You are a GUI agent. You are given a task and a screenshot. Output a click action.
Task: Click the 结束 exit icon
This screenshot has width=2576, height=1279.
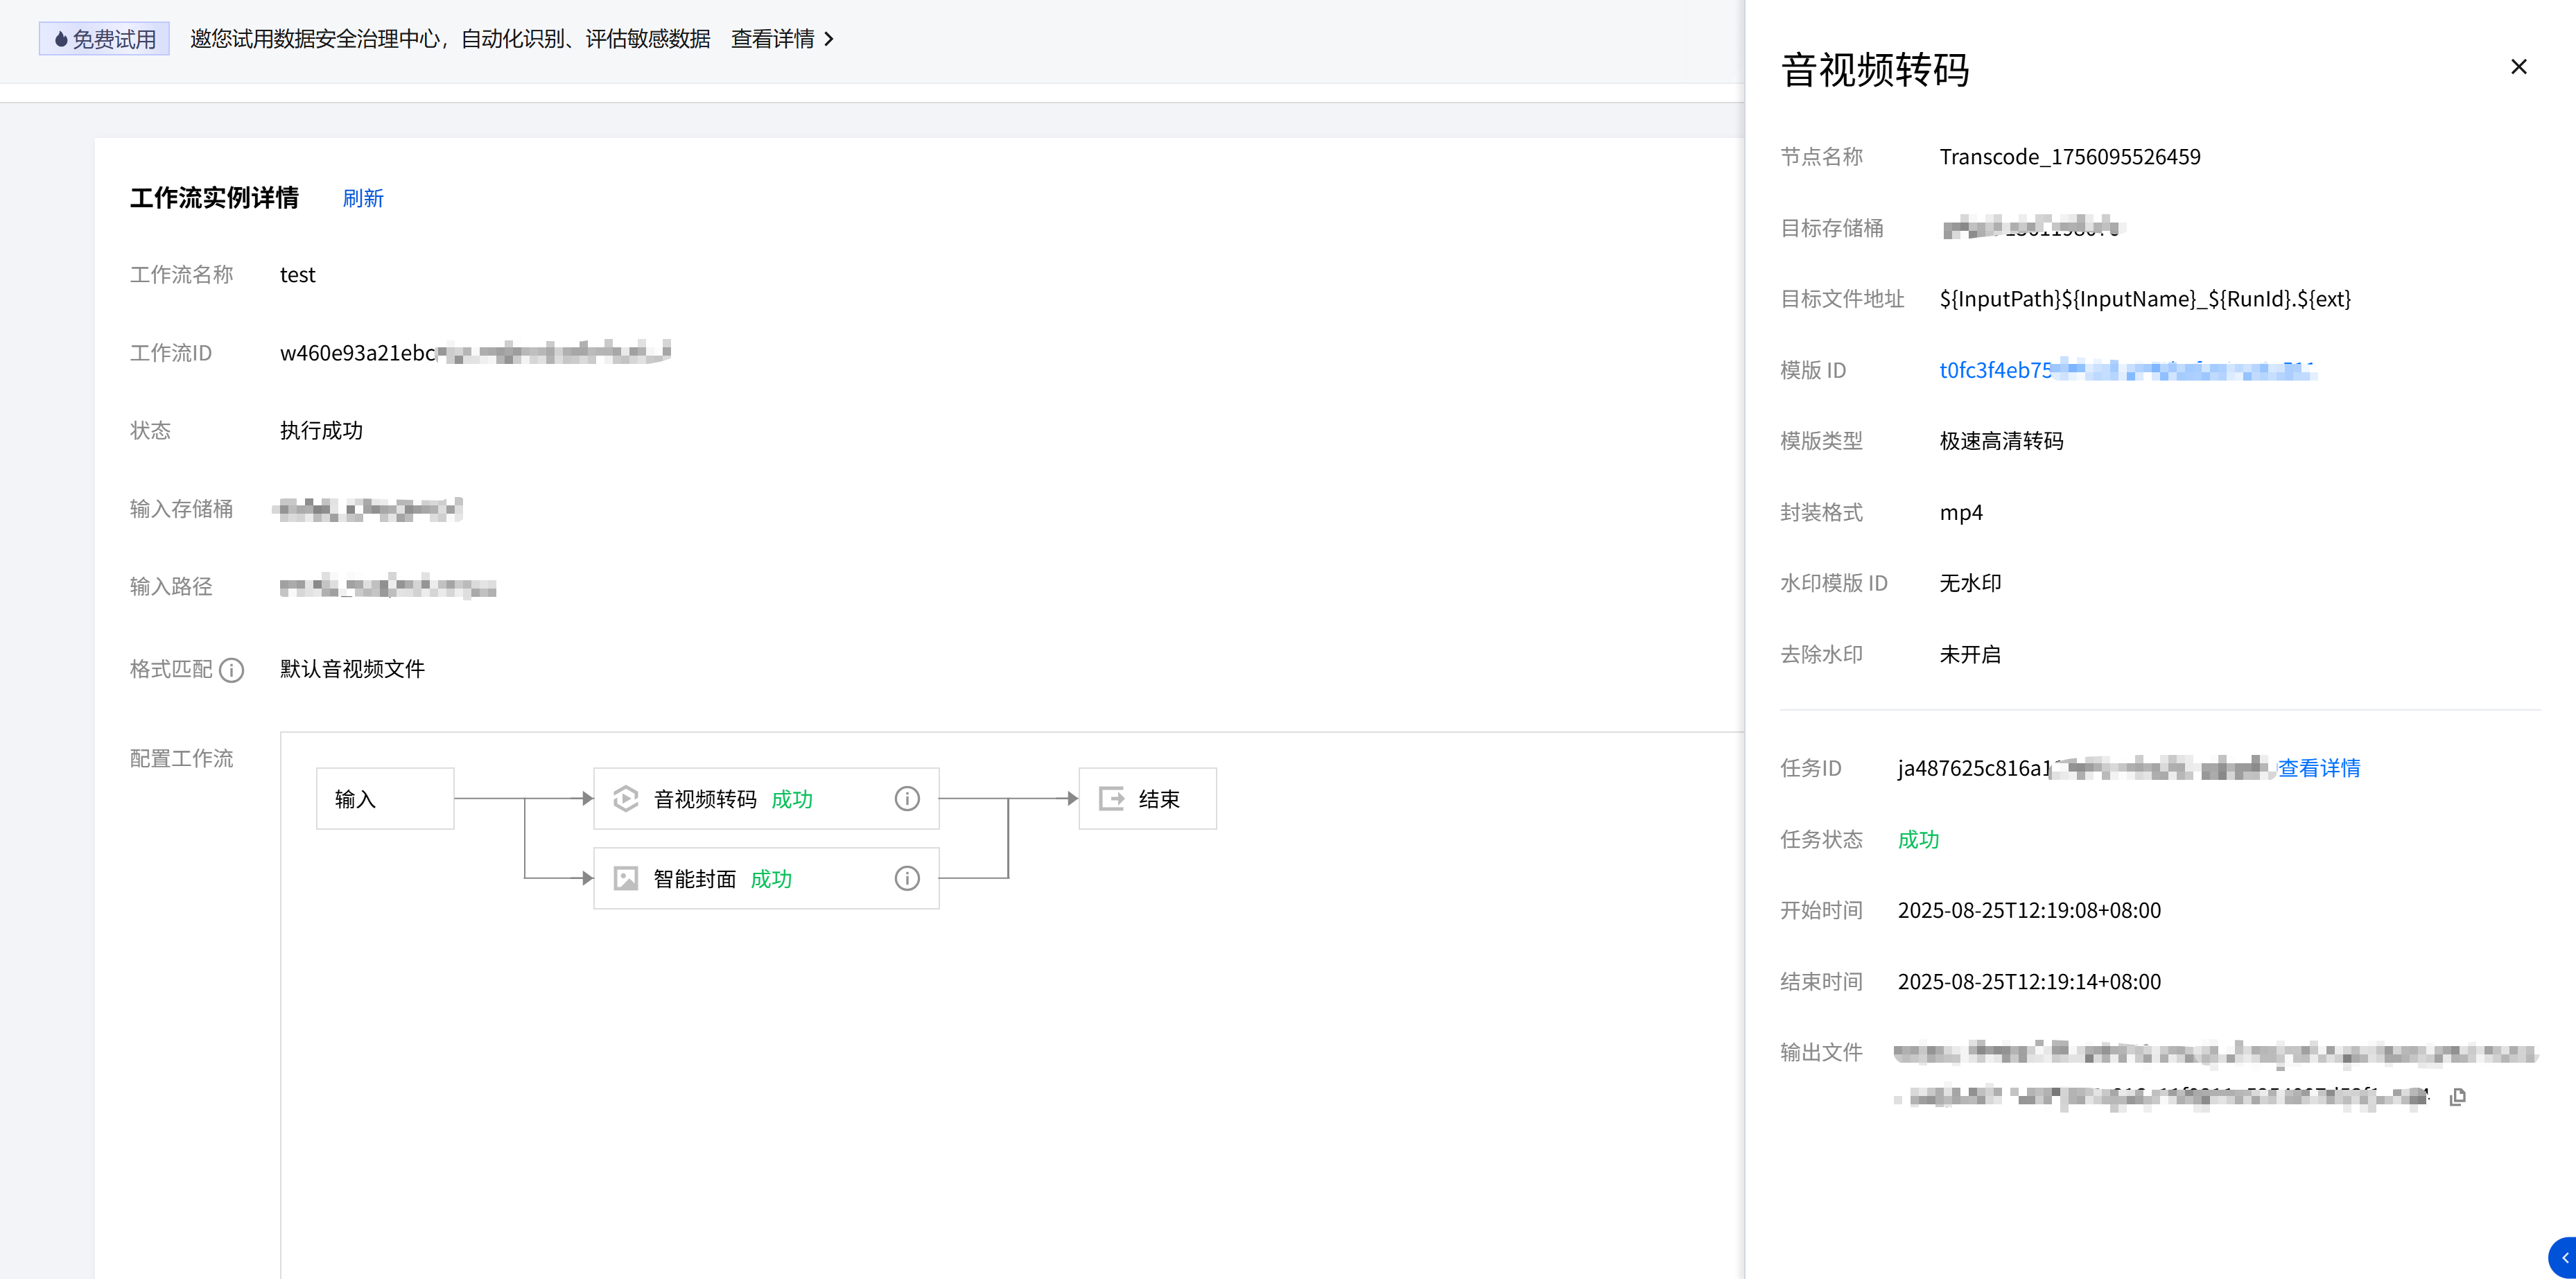click(x=1111, y=798)
